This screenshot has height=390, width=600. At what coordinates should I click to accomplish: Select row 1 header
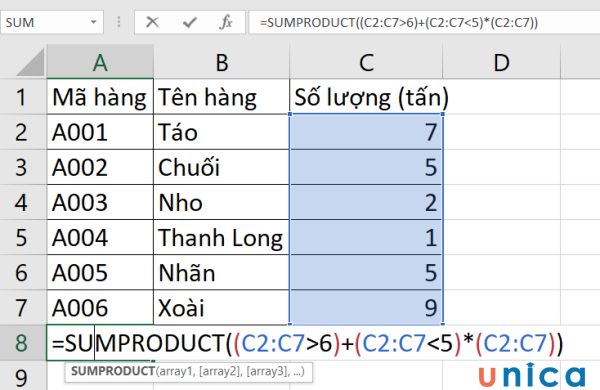(x=22, y=97)
